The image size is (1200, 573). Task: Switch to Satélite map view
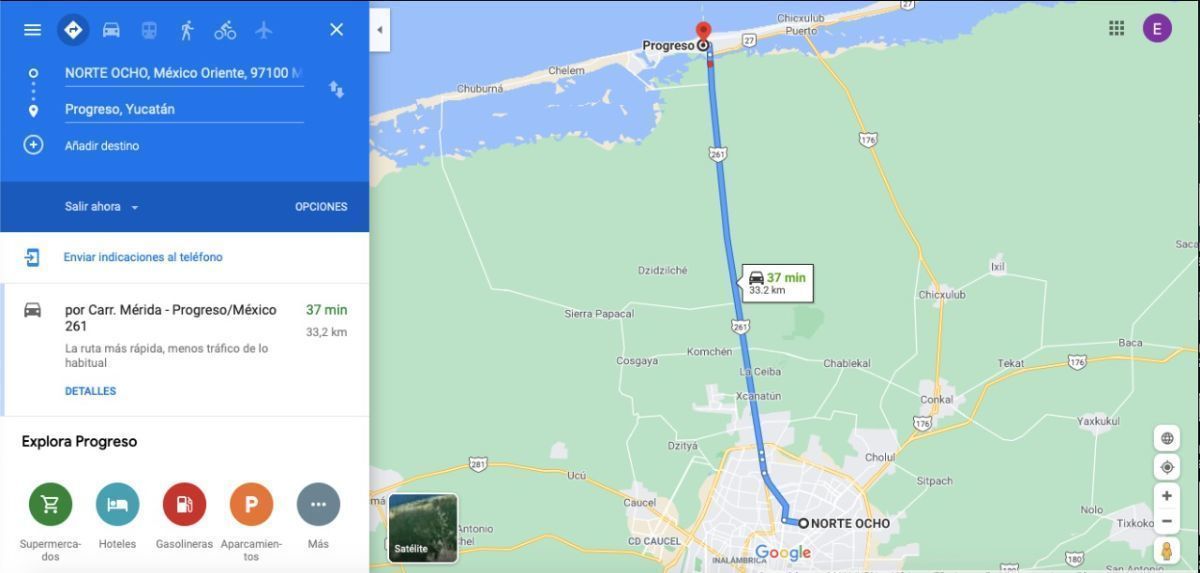click(x=423, y=527)
